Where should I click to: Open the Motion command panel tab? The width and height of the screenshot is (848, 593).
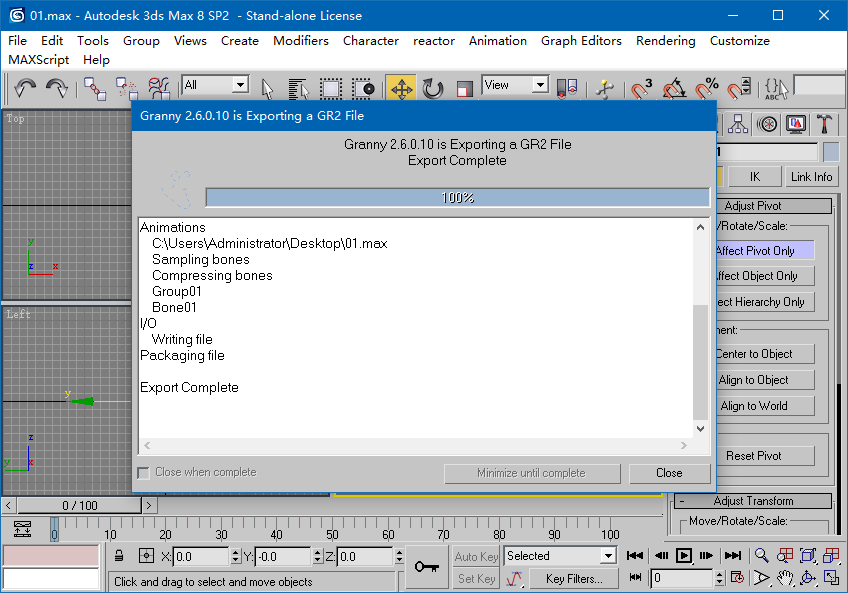[x=767, y=124]
